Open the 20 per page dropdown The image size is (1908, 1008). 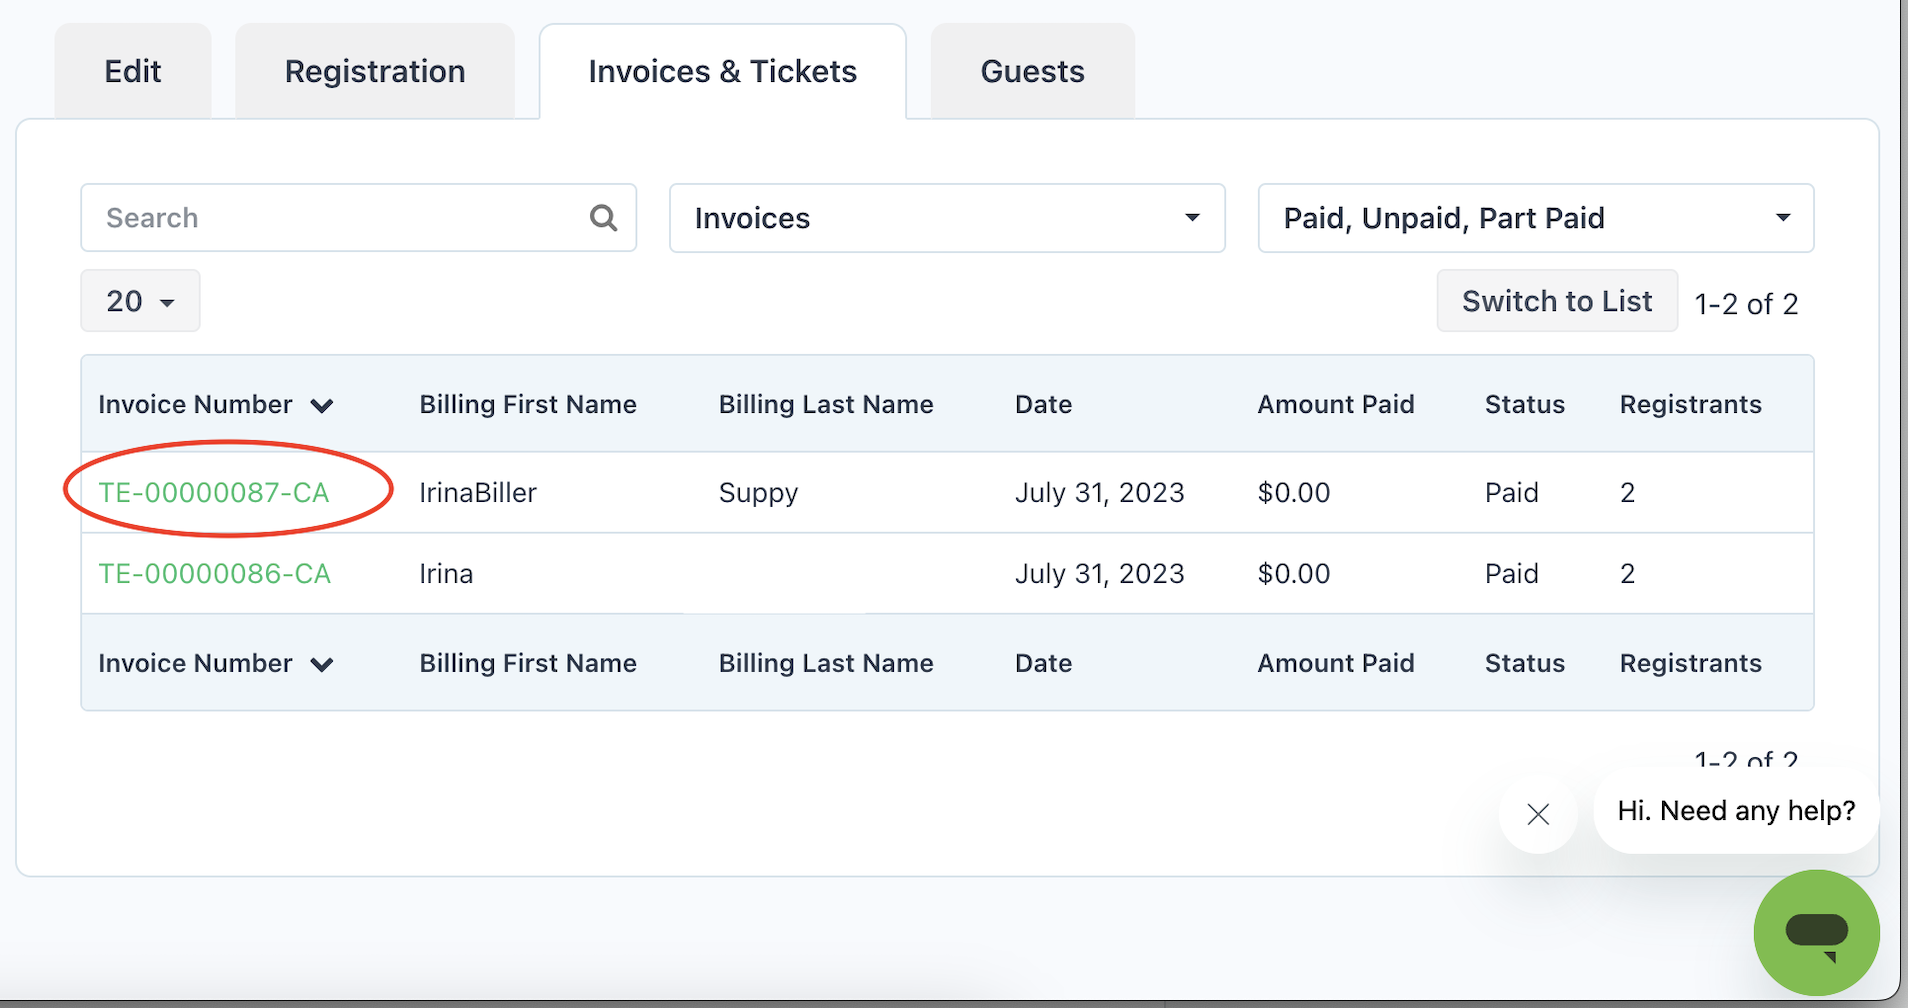[140, 301]
